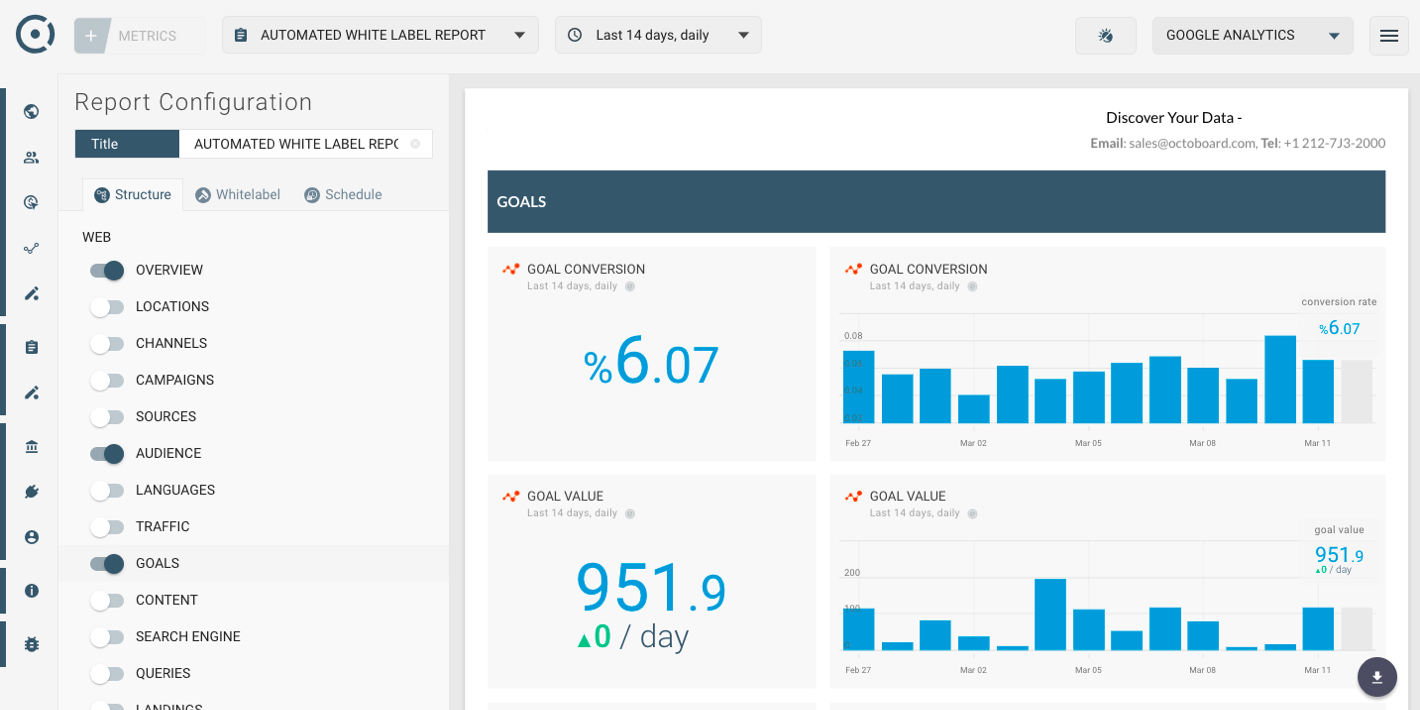The height and width of the screenshot is (710, 1420).
Task: Click info dot on Goal Value chart widget
Action: [972, 513]
